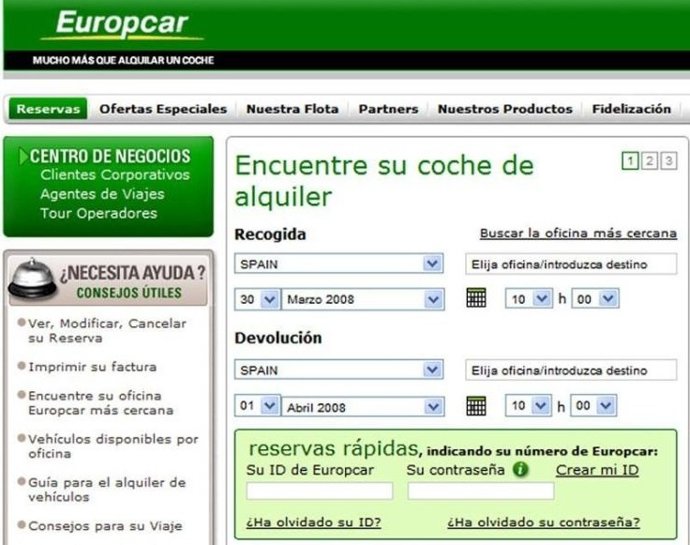This screenshot has width=690, height=545.
Task: Click ¿Ha olvidado su ID? link
Action: [x=313, y=522]
